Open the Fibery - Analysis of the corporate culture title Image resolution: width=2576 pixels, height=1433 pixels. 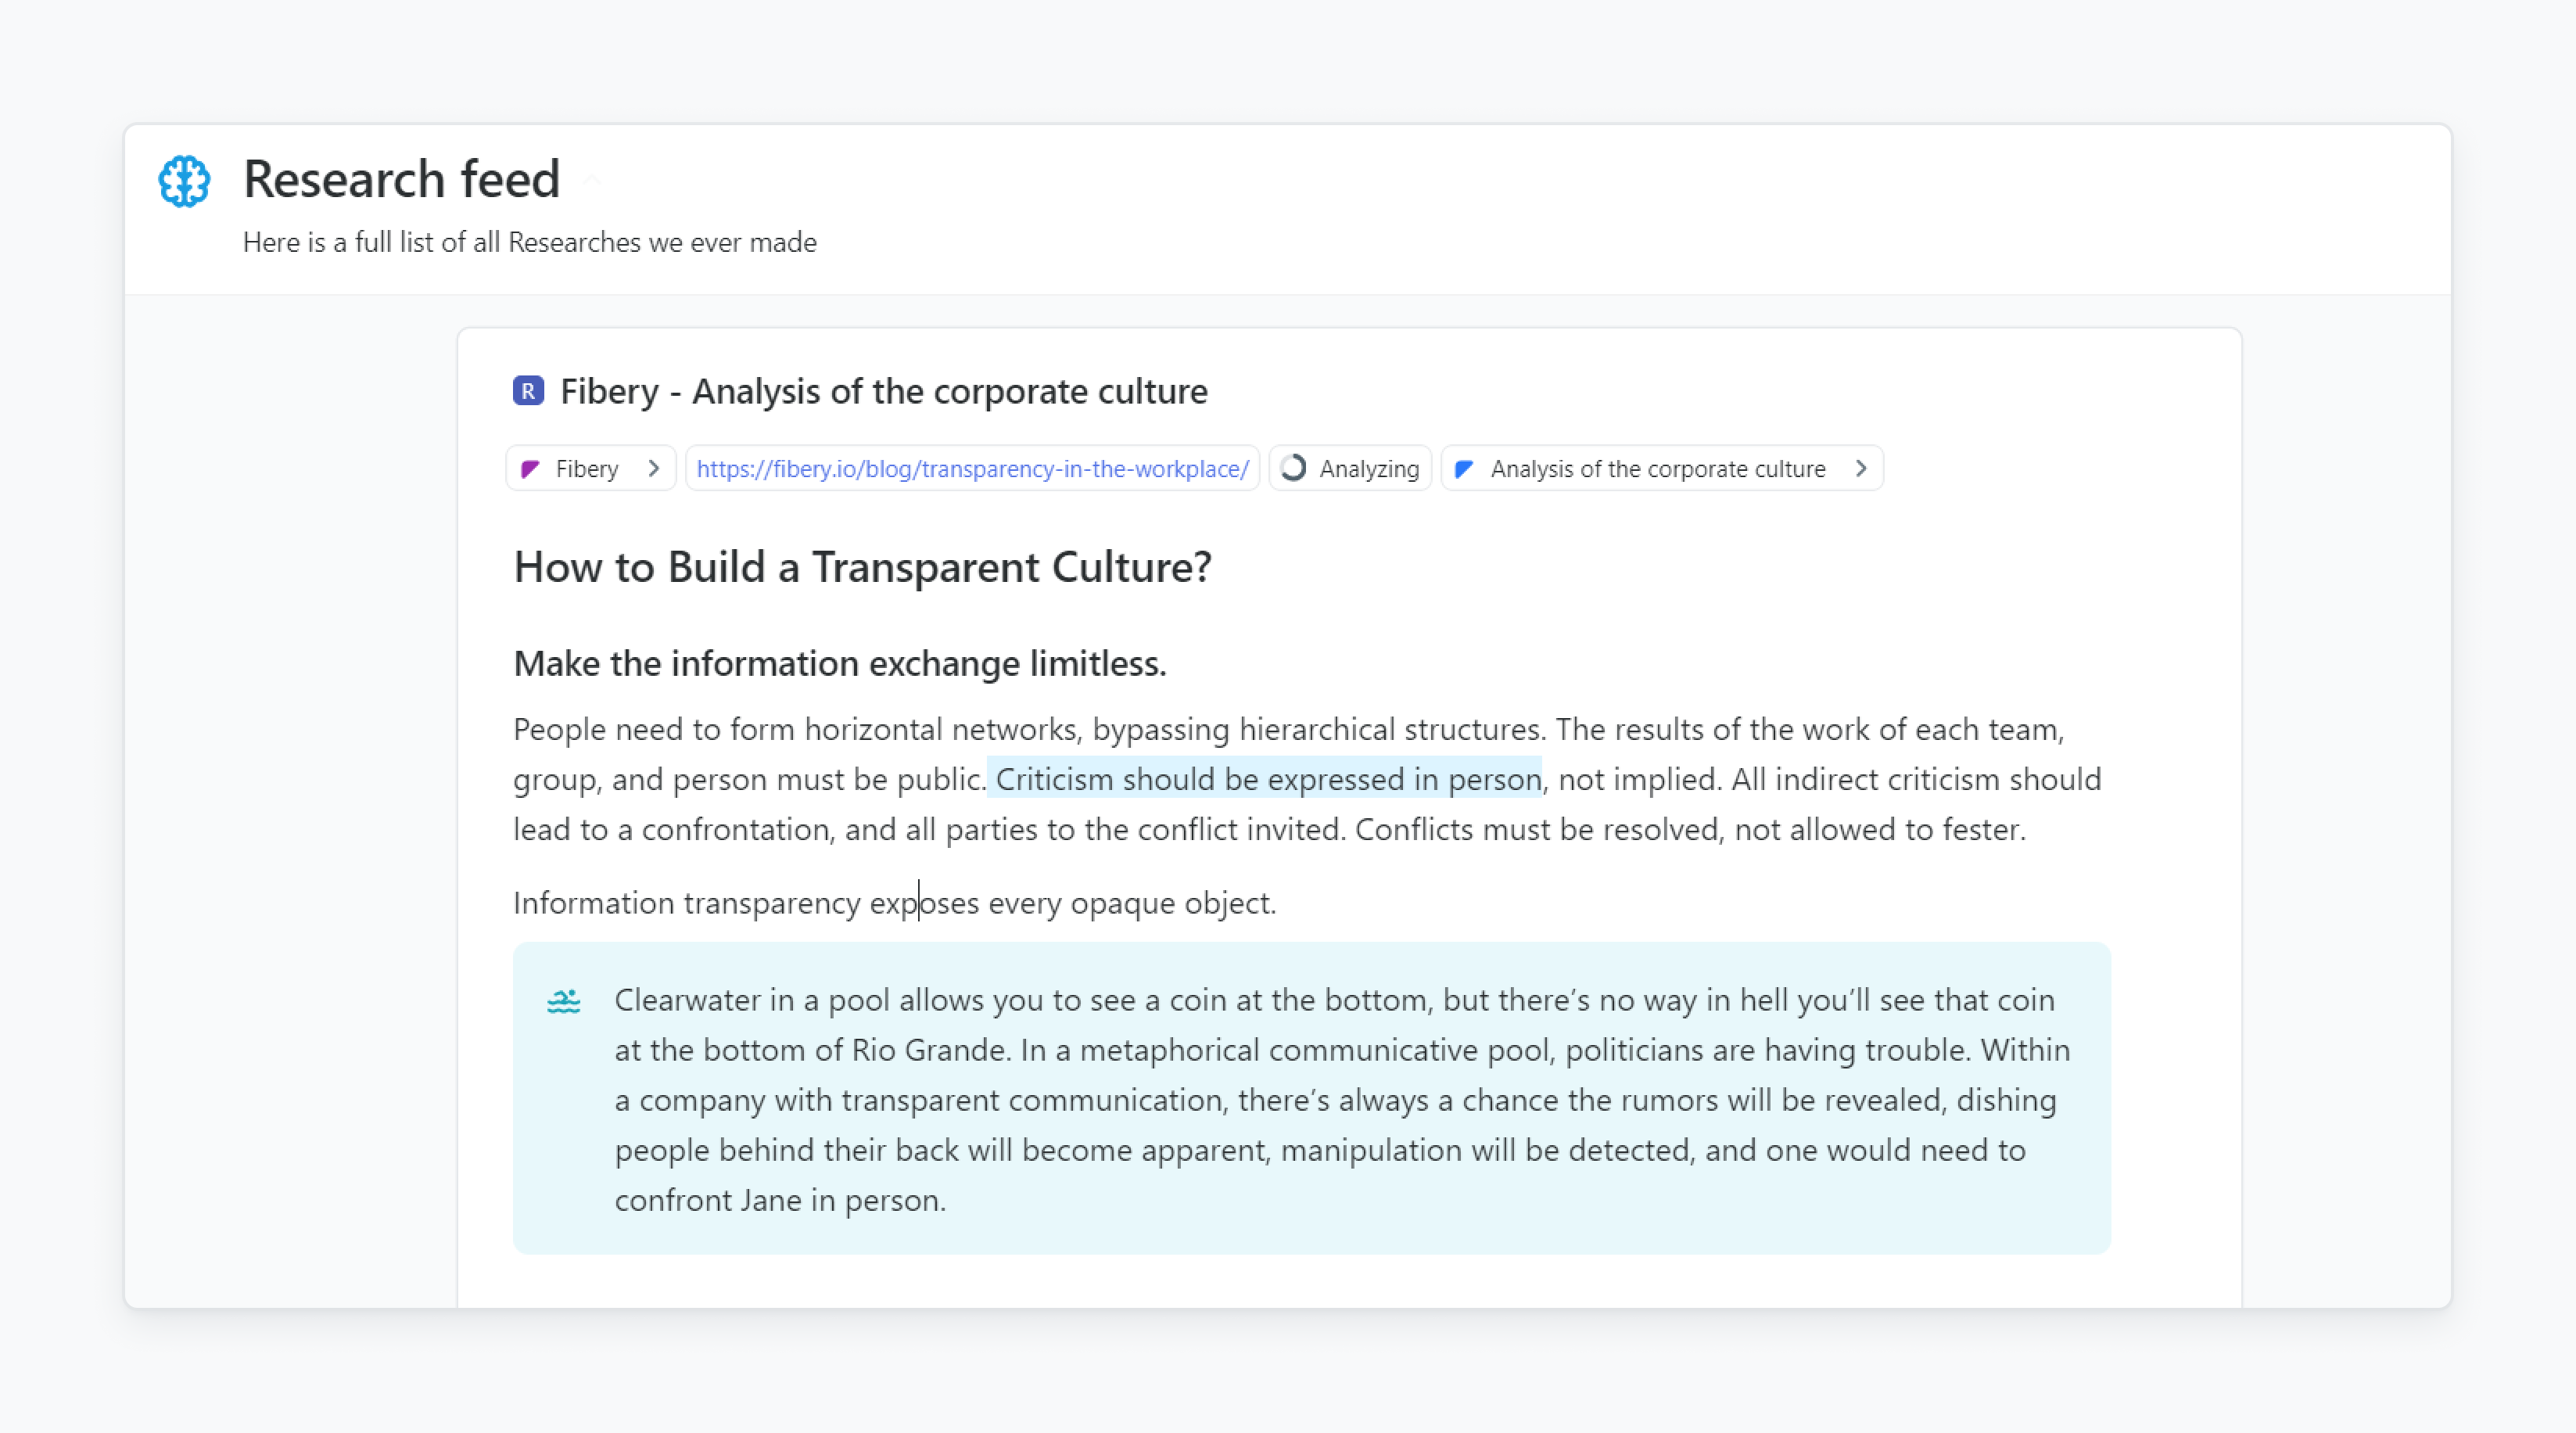(x=883, y=391)
